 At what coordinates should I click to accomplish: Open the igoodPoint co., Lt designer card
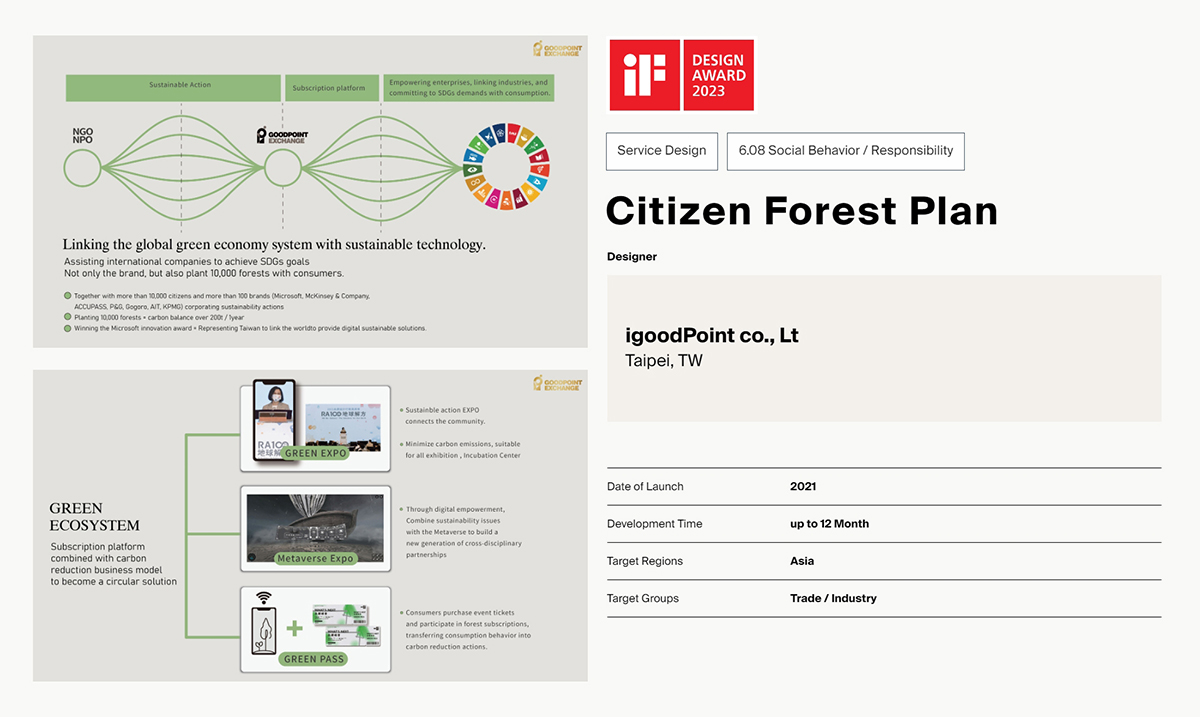[884, 348]
